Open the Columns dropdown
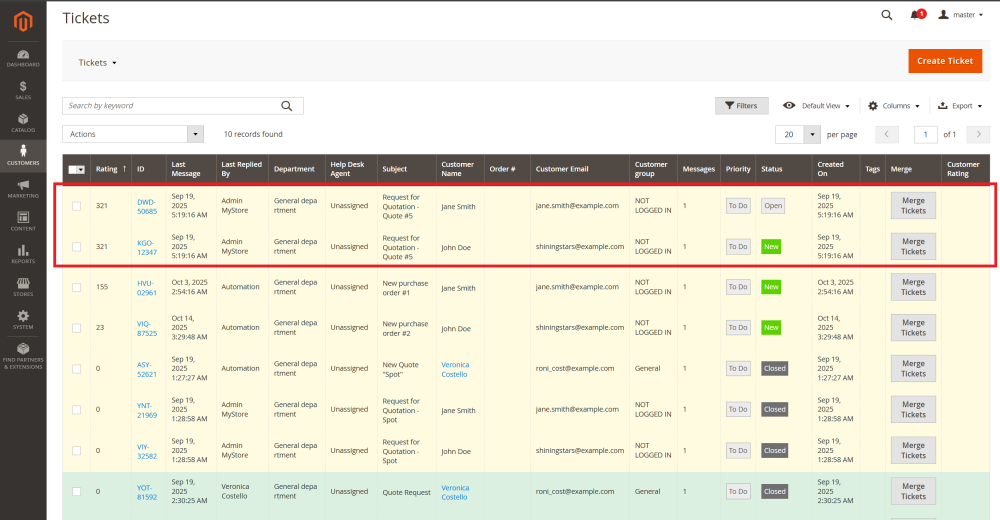This screenshot has width=1000, height=520. click(x=893, y=106)
